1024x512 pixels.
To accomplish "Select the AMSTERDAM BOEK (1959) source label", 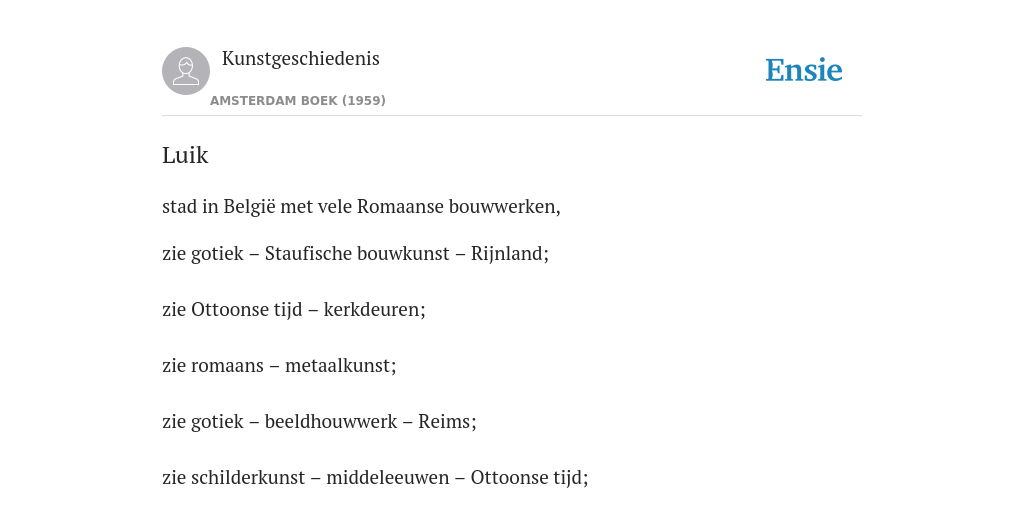I will [298, 101].
